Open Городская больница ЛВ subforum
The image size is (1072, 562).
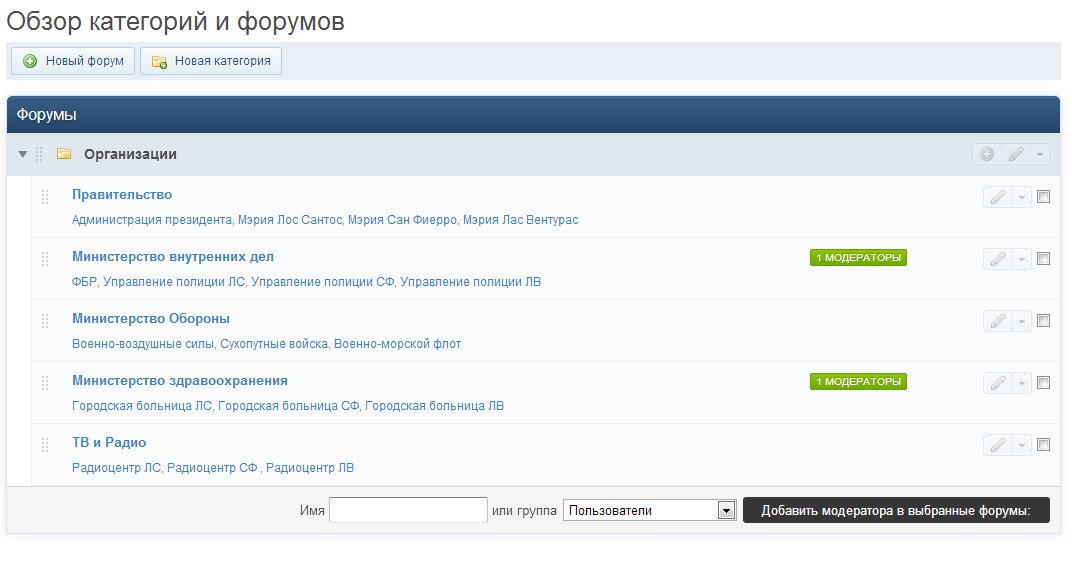pyautogui.click(x=434, y=406)
